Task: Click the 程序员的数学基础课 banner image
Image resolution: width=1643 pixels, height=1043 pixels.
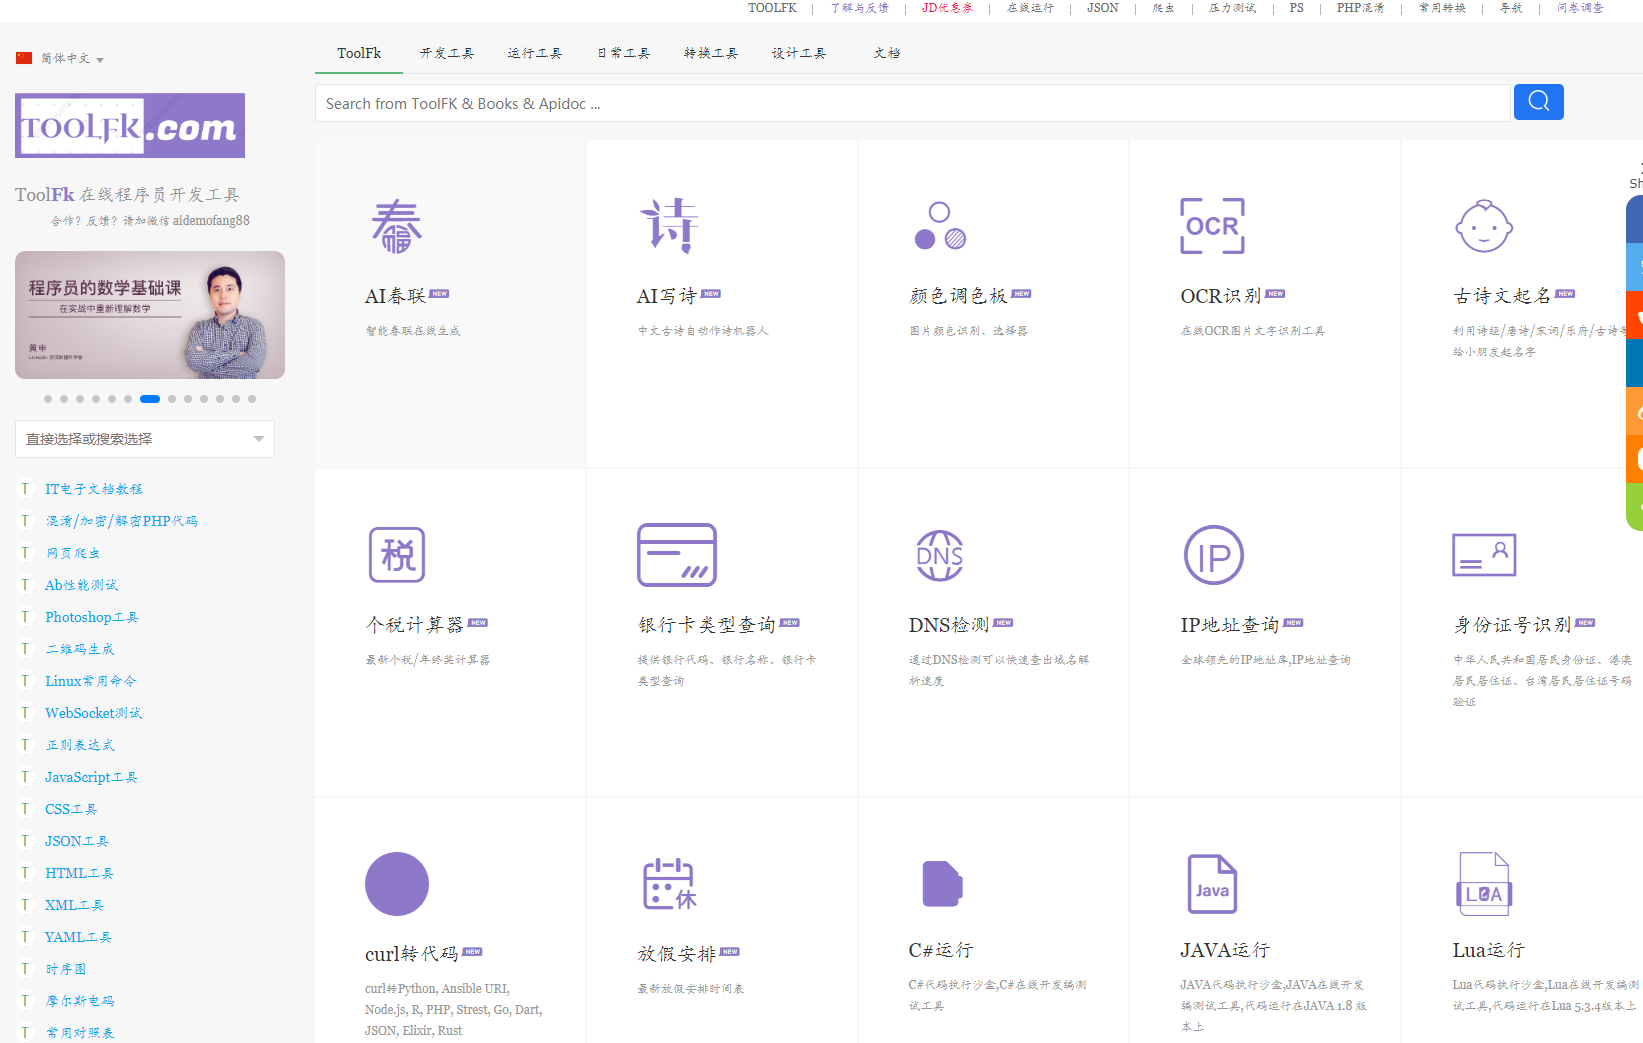Action: point(150,315)
